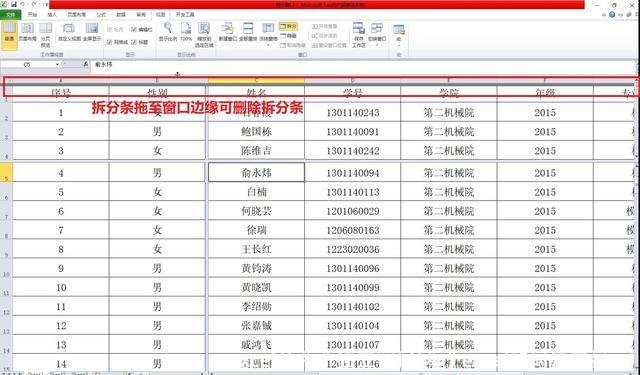
Task: Select student ID cell 1223020036
Action: click(353, 249)
